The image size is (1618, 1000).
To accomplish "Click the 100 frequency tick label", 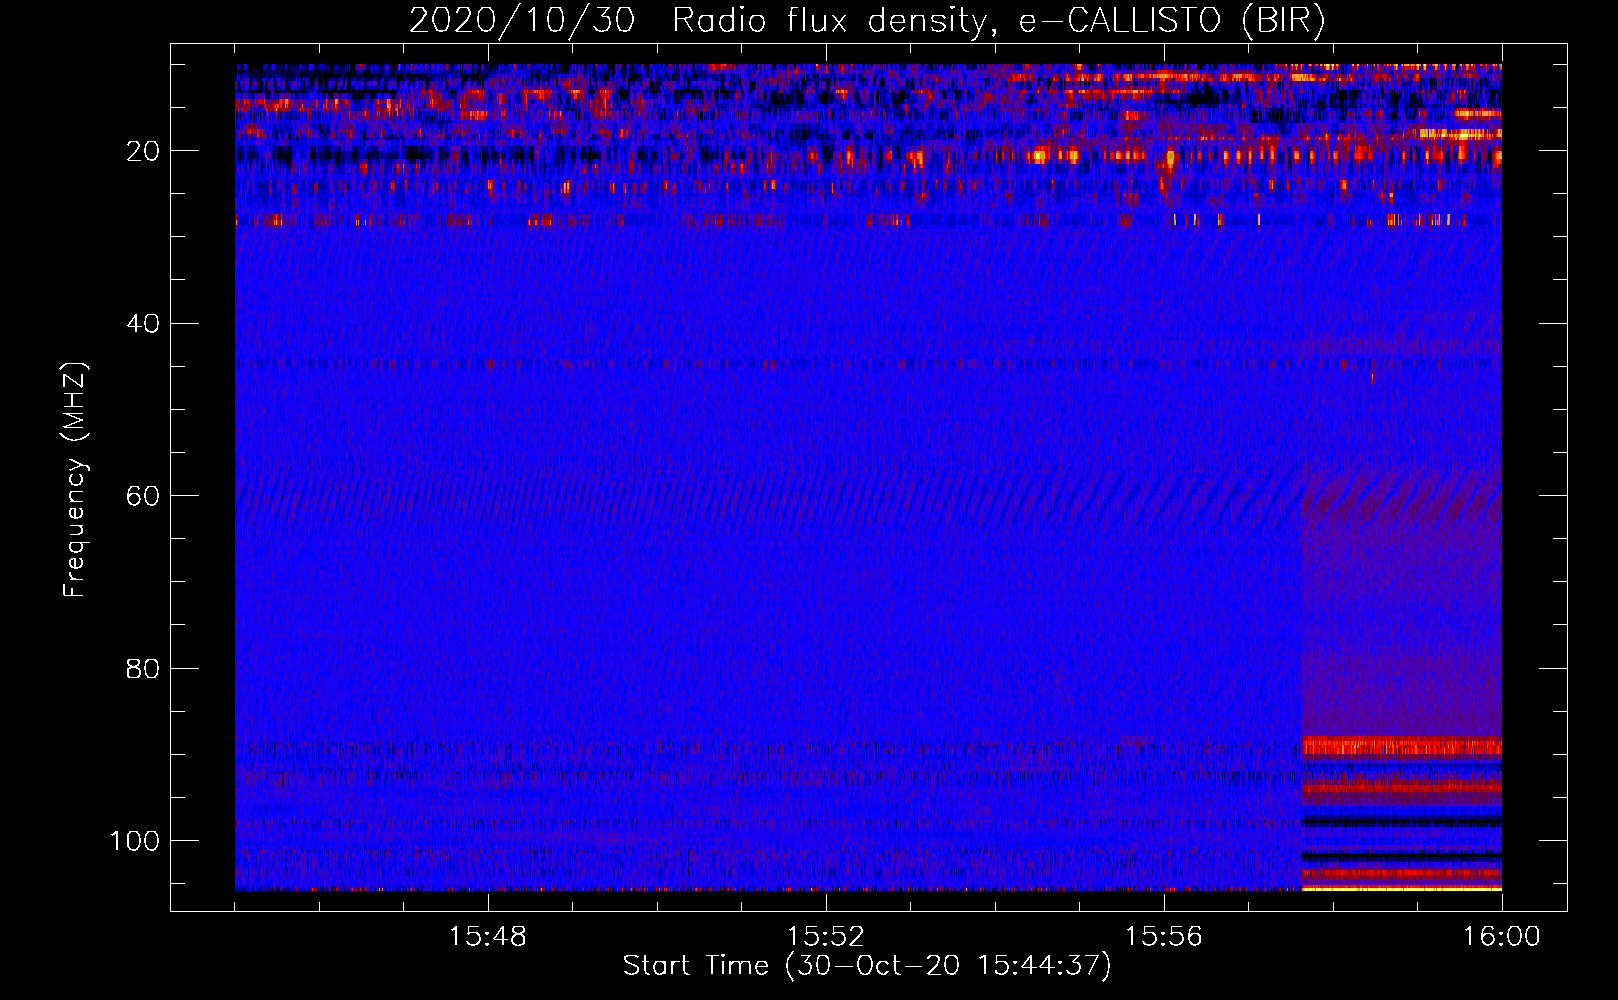I will 135,841.
